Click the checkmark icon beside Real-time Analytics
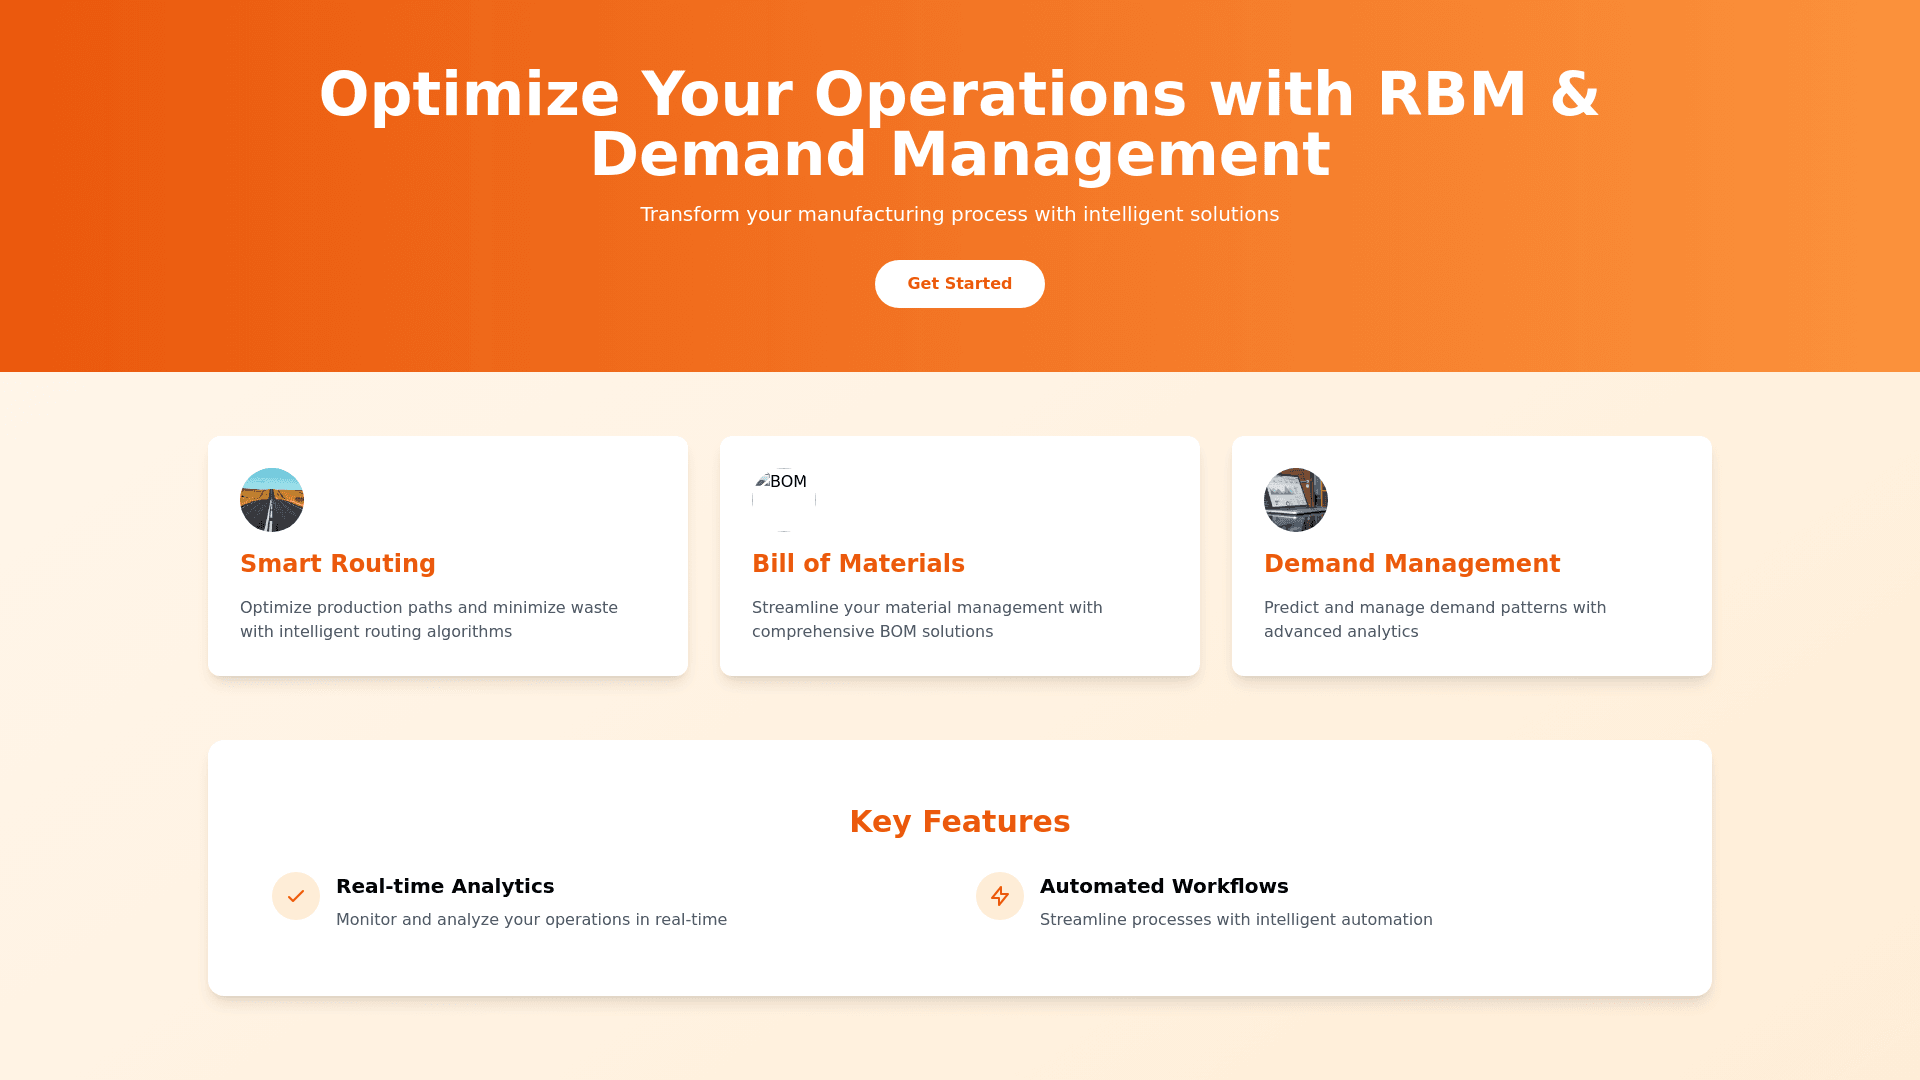 click(x=296, y=896)
